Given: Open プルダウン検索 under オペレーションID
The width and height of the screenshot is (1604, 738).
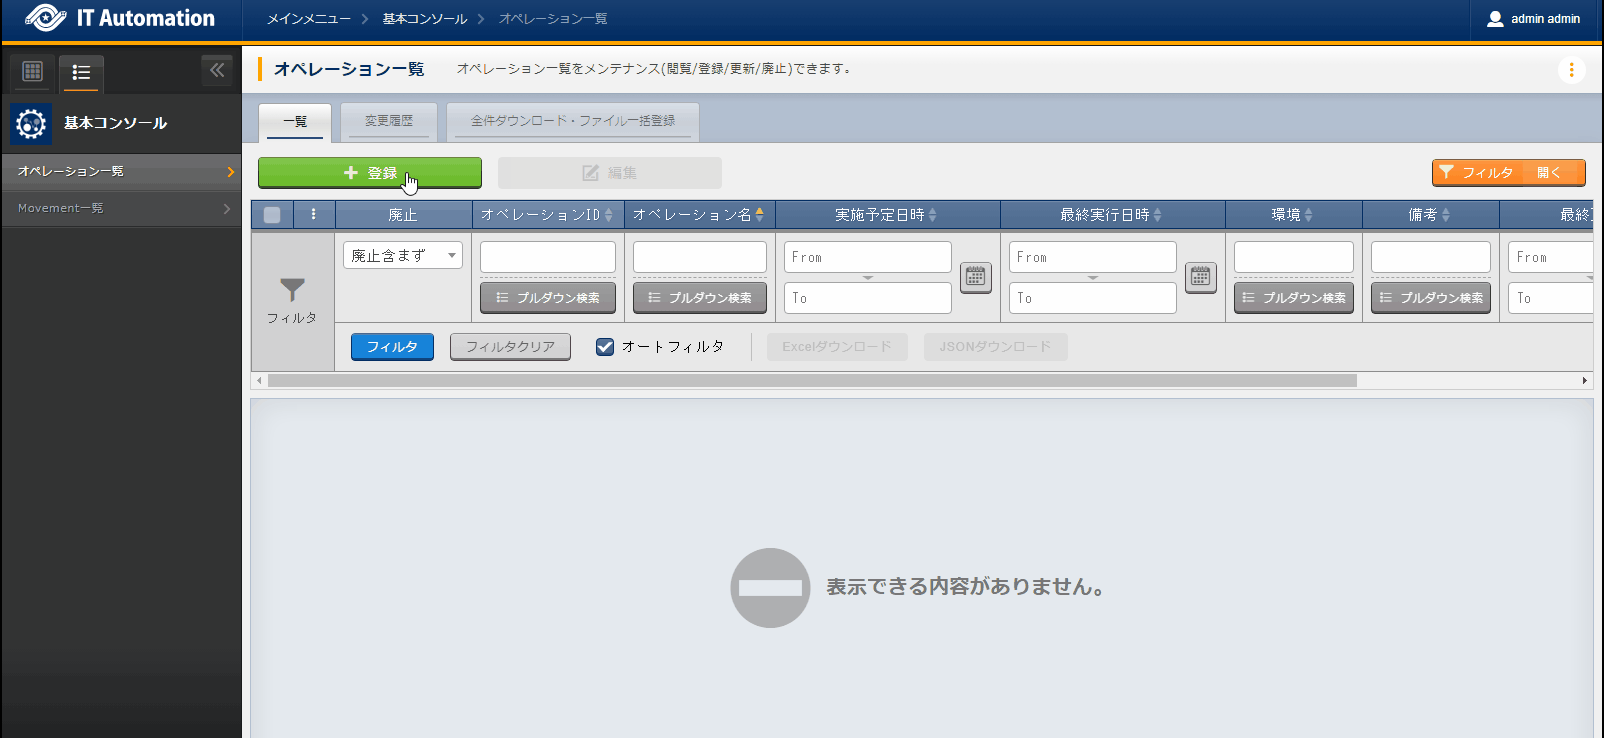Looking at the screenshot, I should tap(548, 298).
